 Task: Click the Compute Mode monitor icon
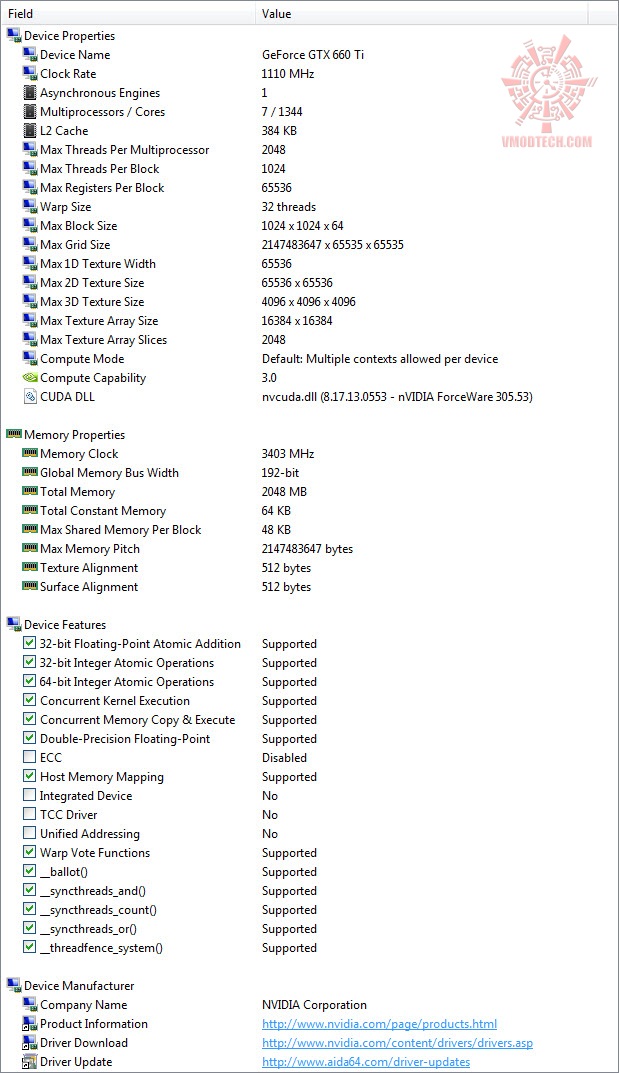click(29, 358)
